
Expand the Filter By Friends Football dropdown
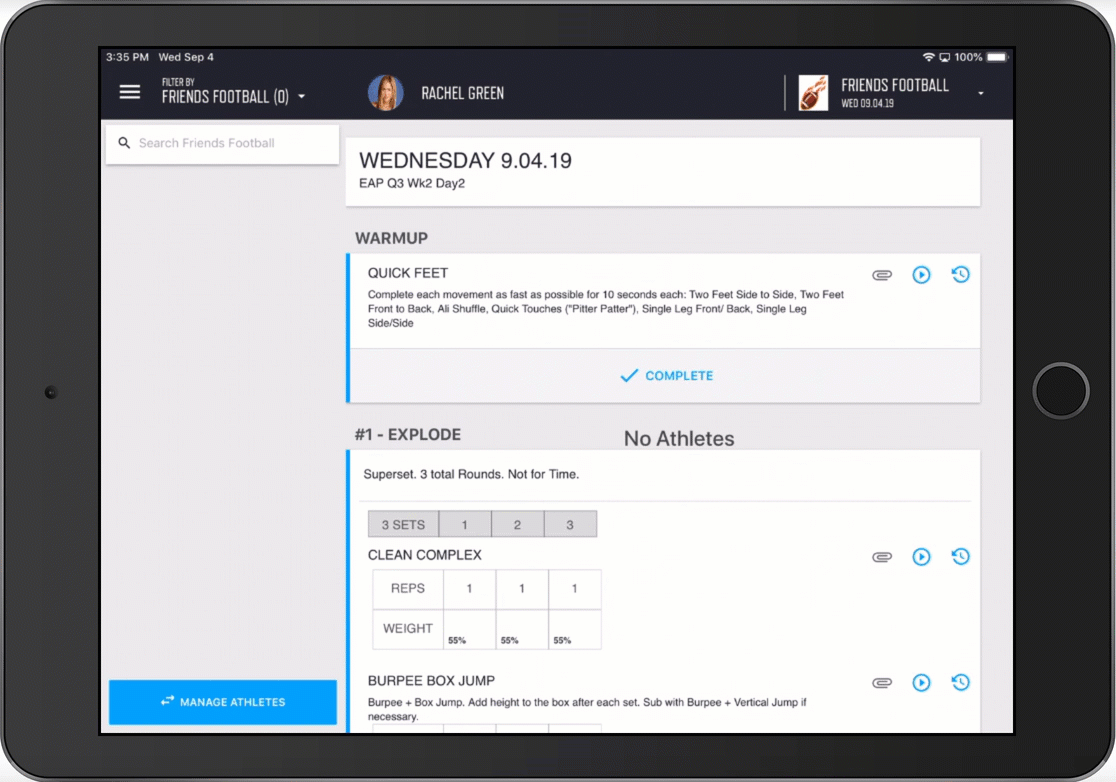(x=233, y=92)
